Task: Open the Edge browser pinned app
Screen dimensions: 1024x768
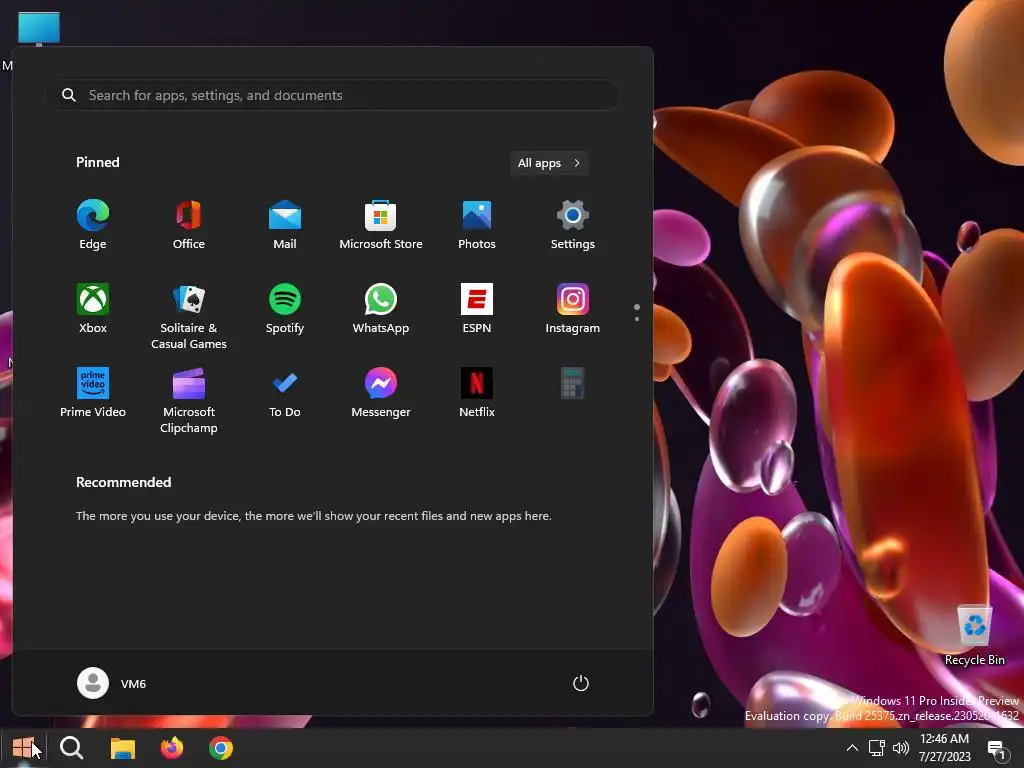Action: [x=93, y=225]
